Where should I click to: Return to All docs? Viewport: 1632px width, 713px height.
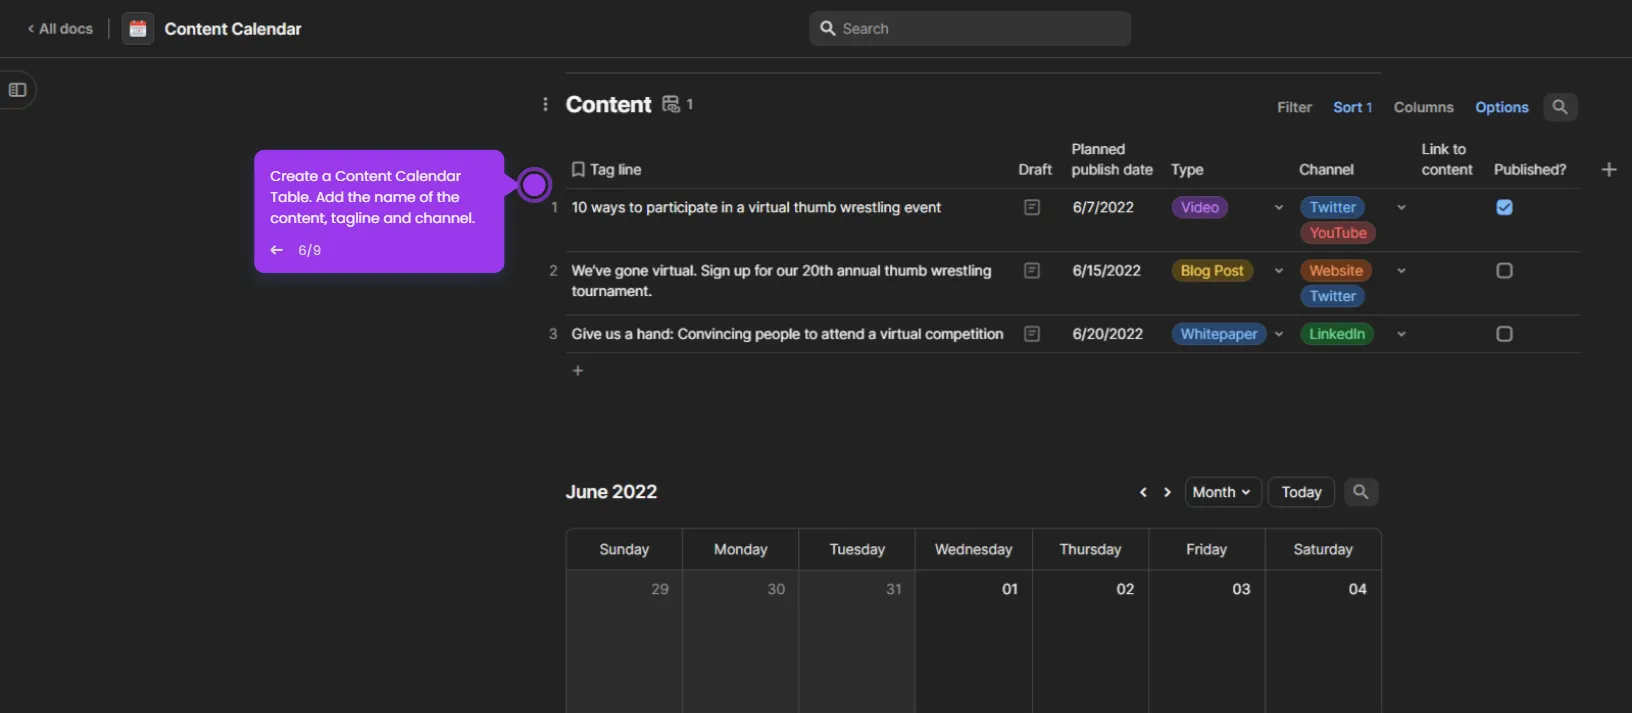coord(60,29)
